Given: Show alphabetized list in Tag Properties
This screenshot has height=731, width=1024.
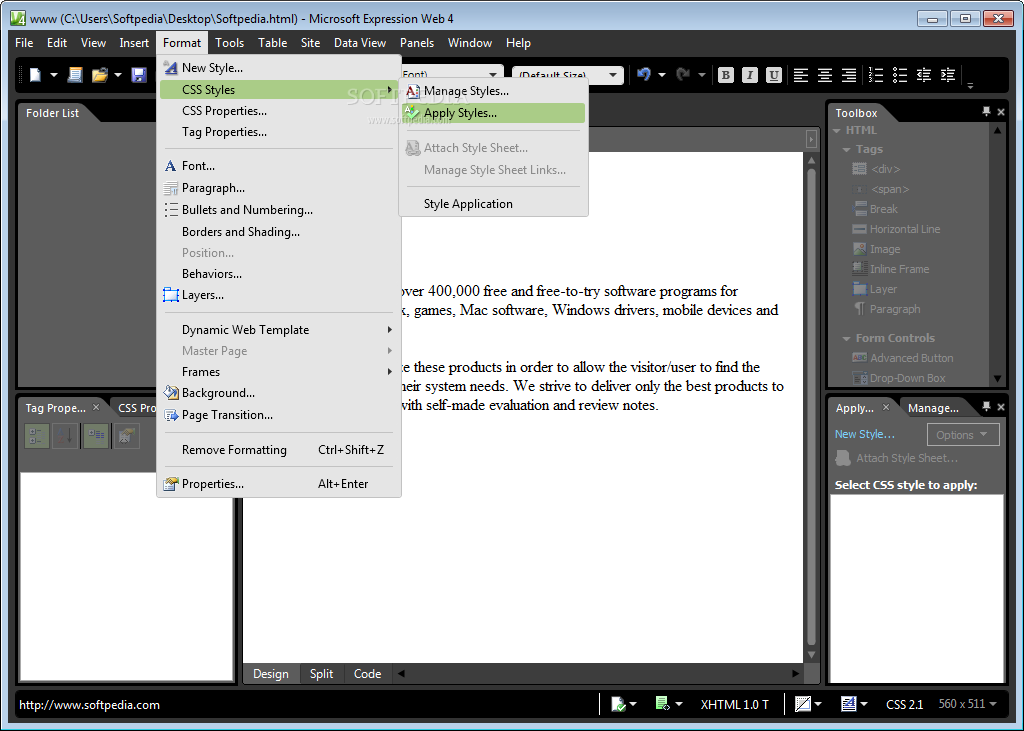Looking at the screenshot, I should pos(65,436).
